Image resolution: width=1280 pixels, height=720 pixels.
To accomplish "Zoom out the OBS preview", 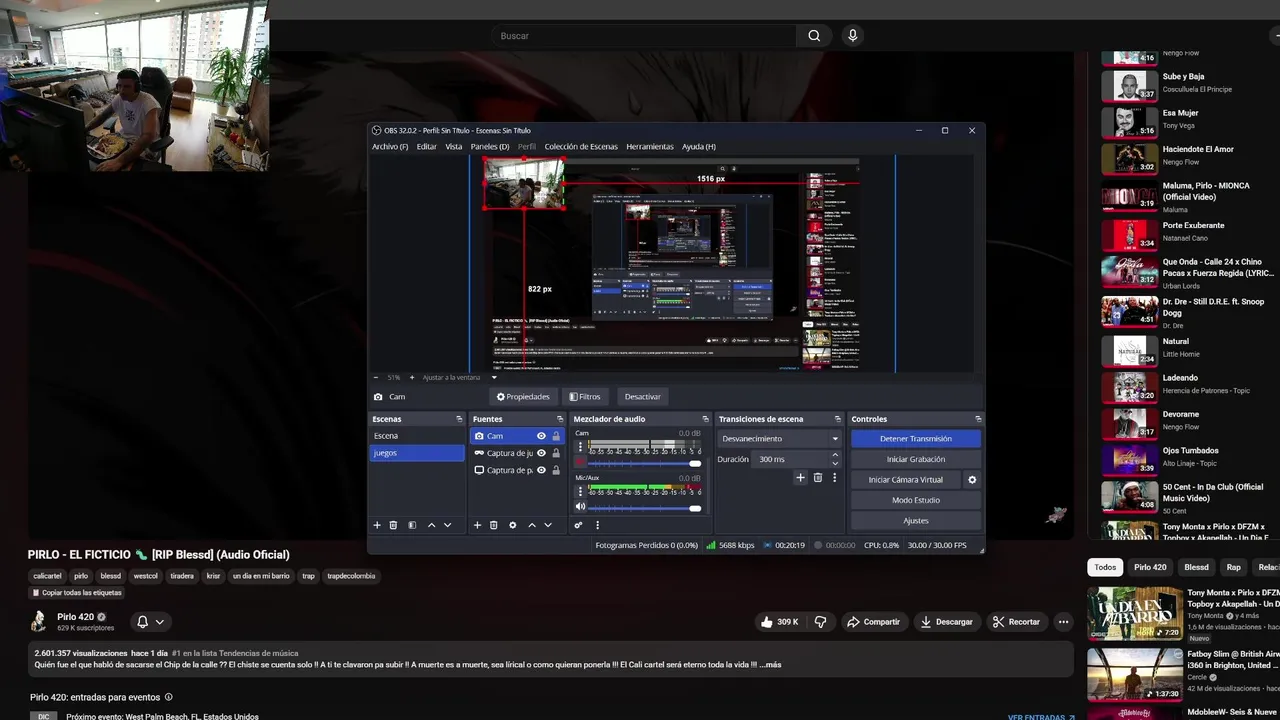I will coord(376,377).
